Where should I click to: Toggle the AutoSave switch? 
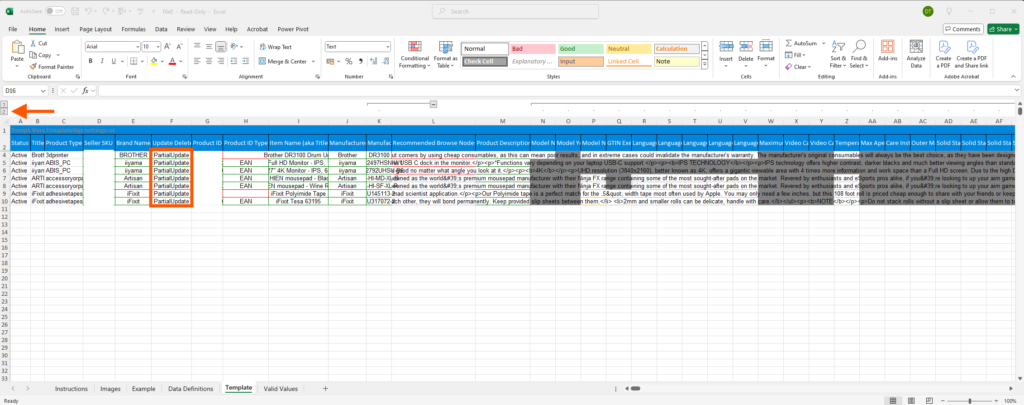pos(55,11)
